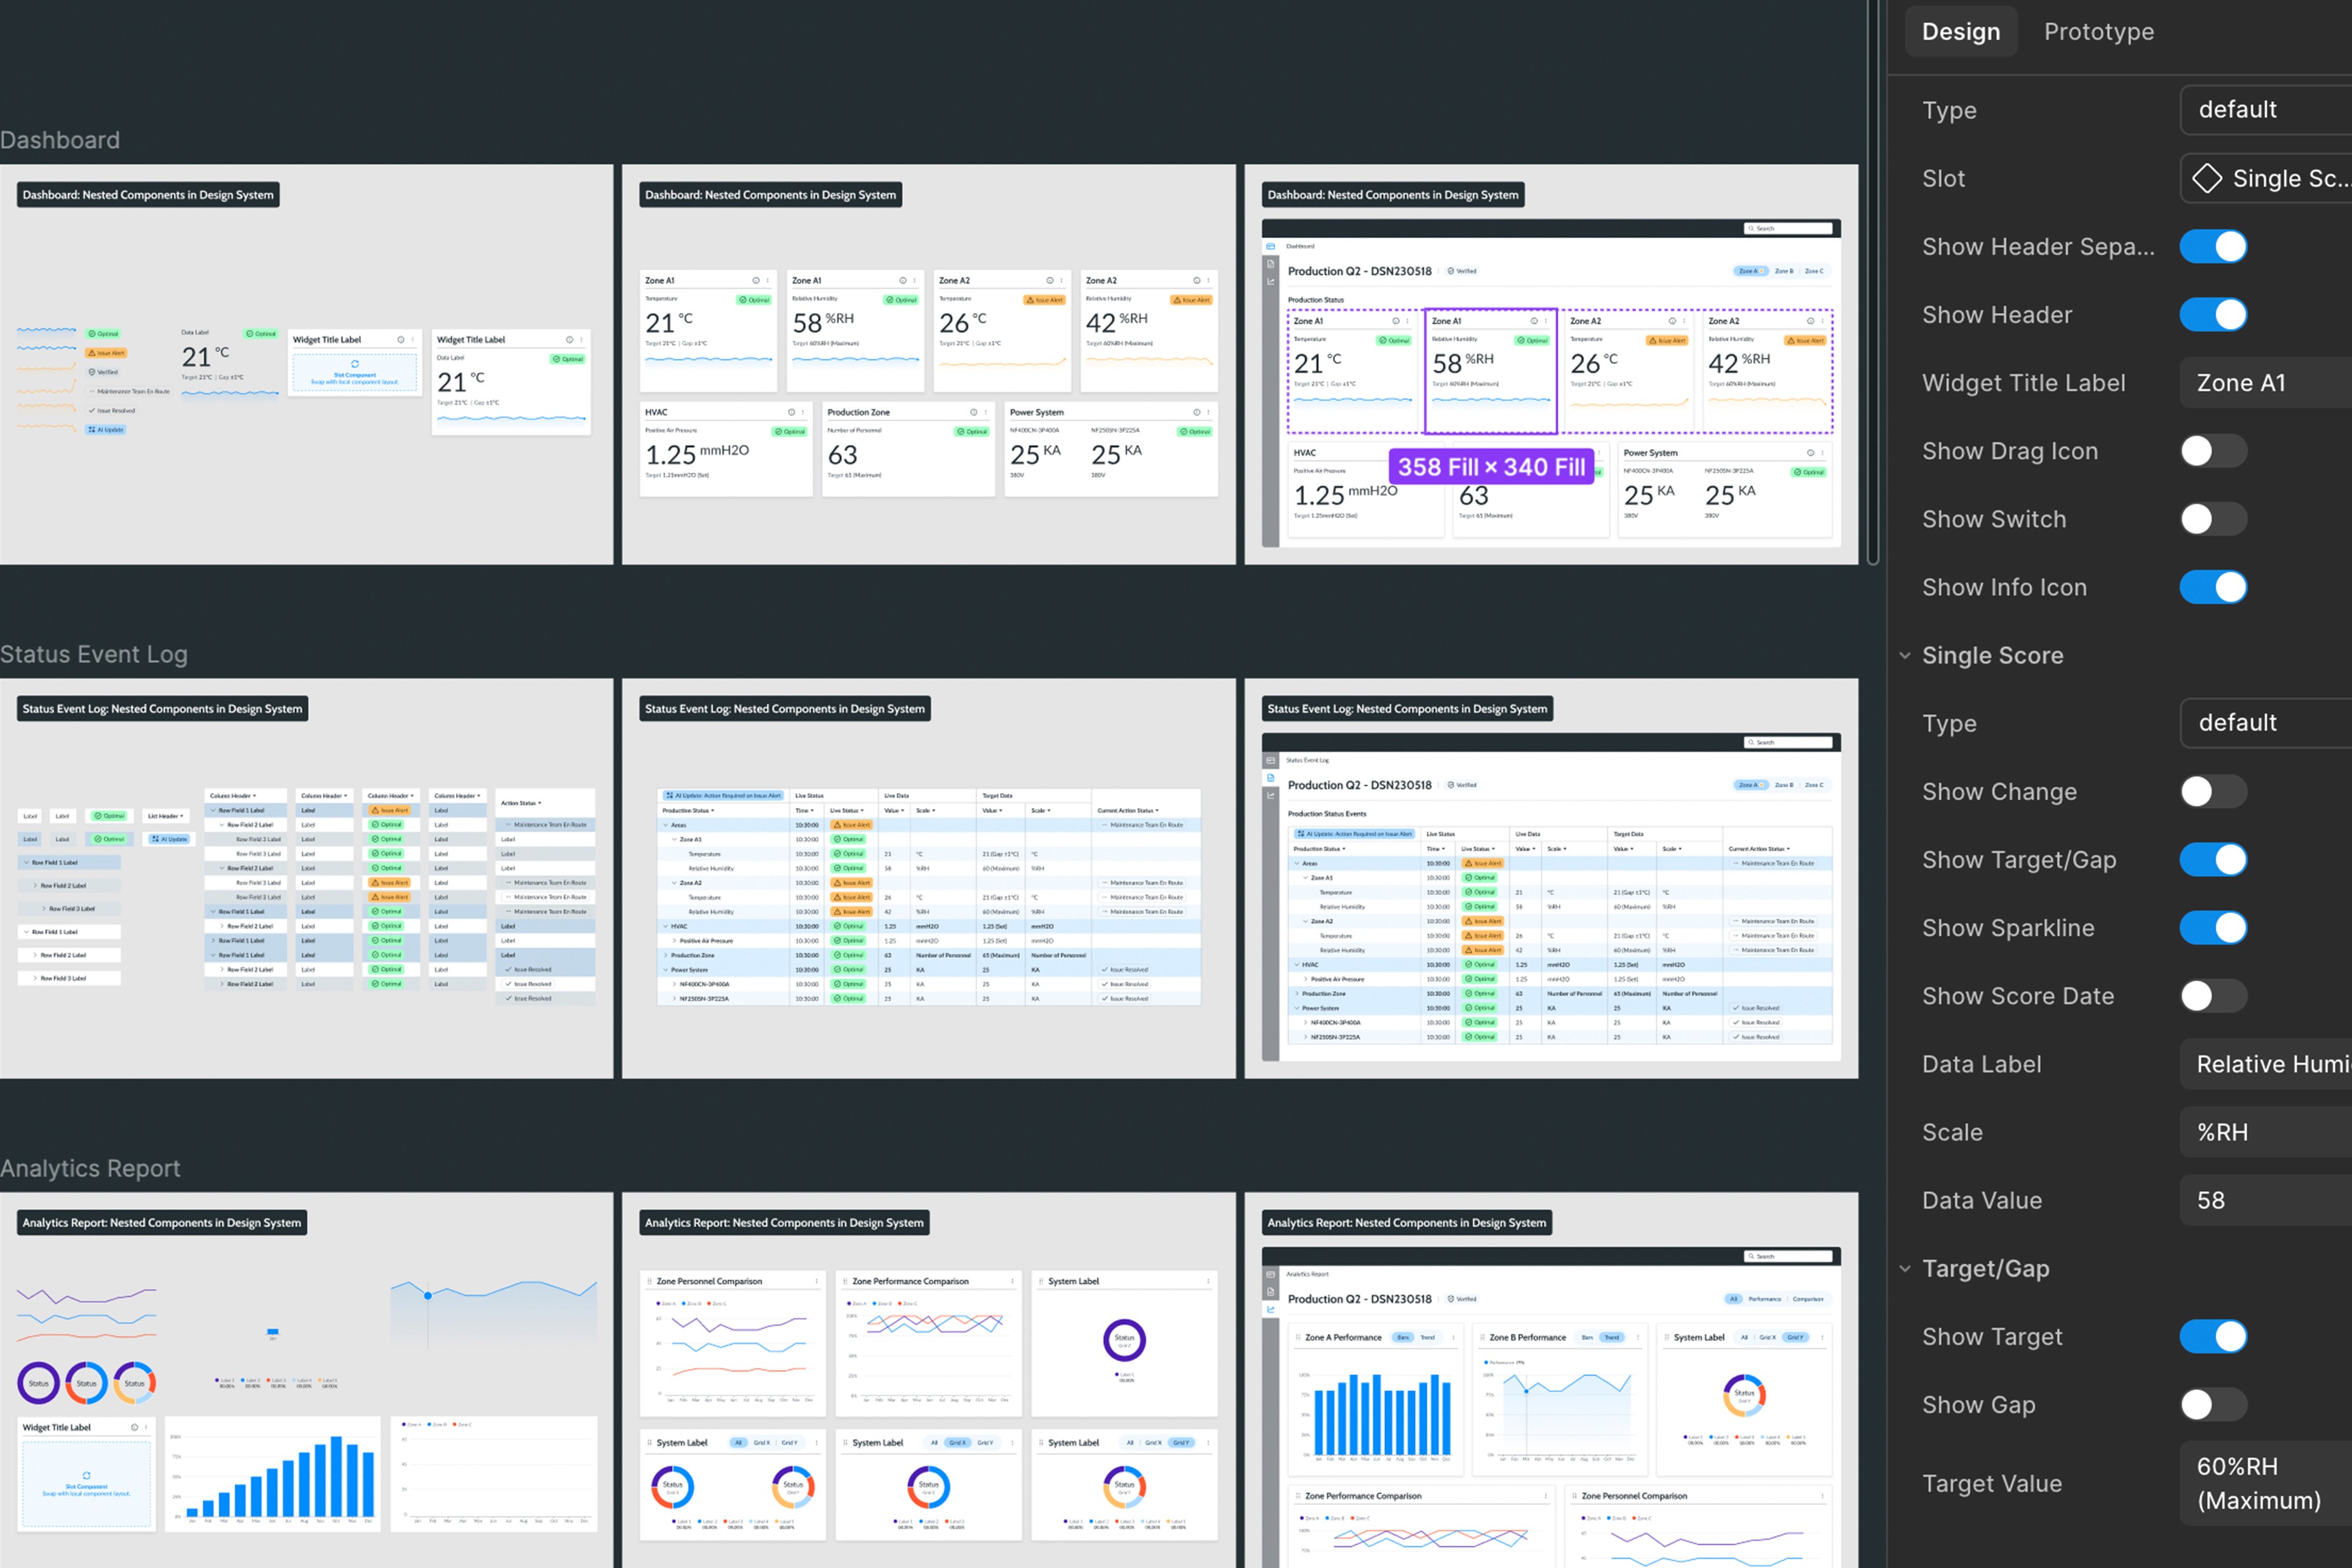The image size is (2352, 1568).
Task: Click the Analytics Report section title
Action: click(90, 1168)
